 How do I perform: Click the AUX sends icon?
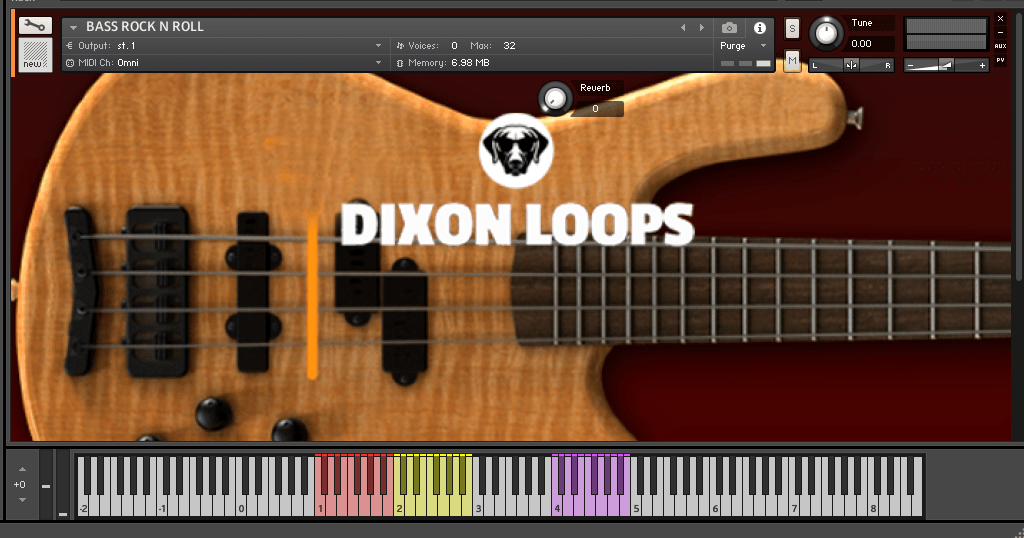pyautogui.click(x=1000, y=46)
